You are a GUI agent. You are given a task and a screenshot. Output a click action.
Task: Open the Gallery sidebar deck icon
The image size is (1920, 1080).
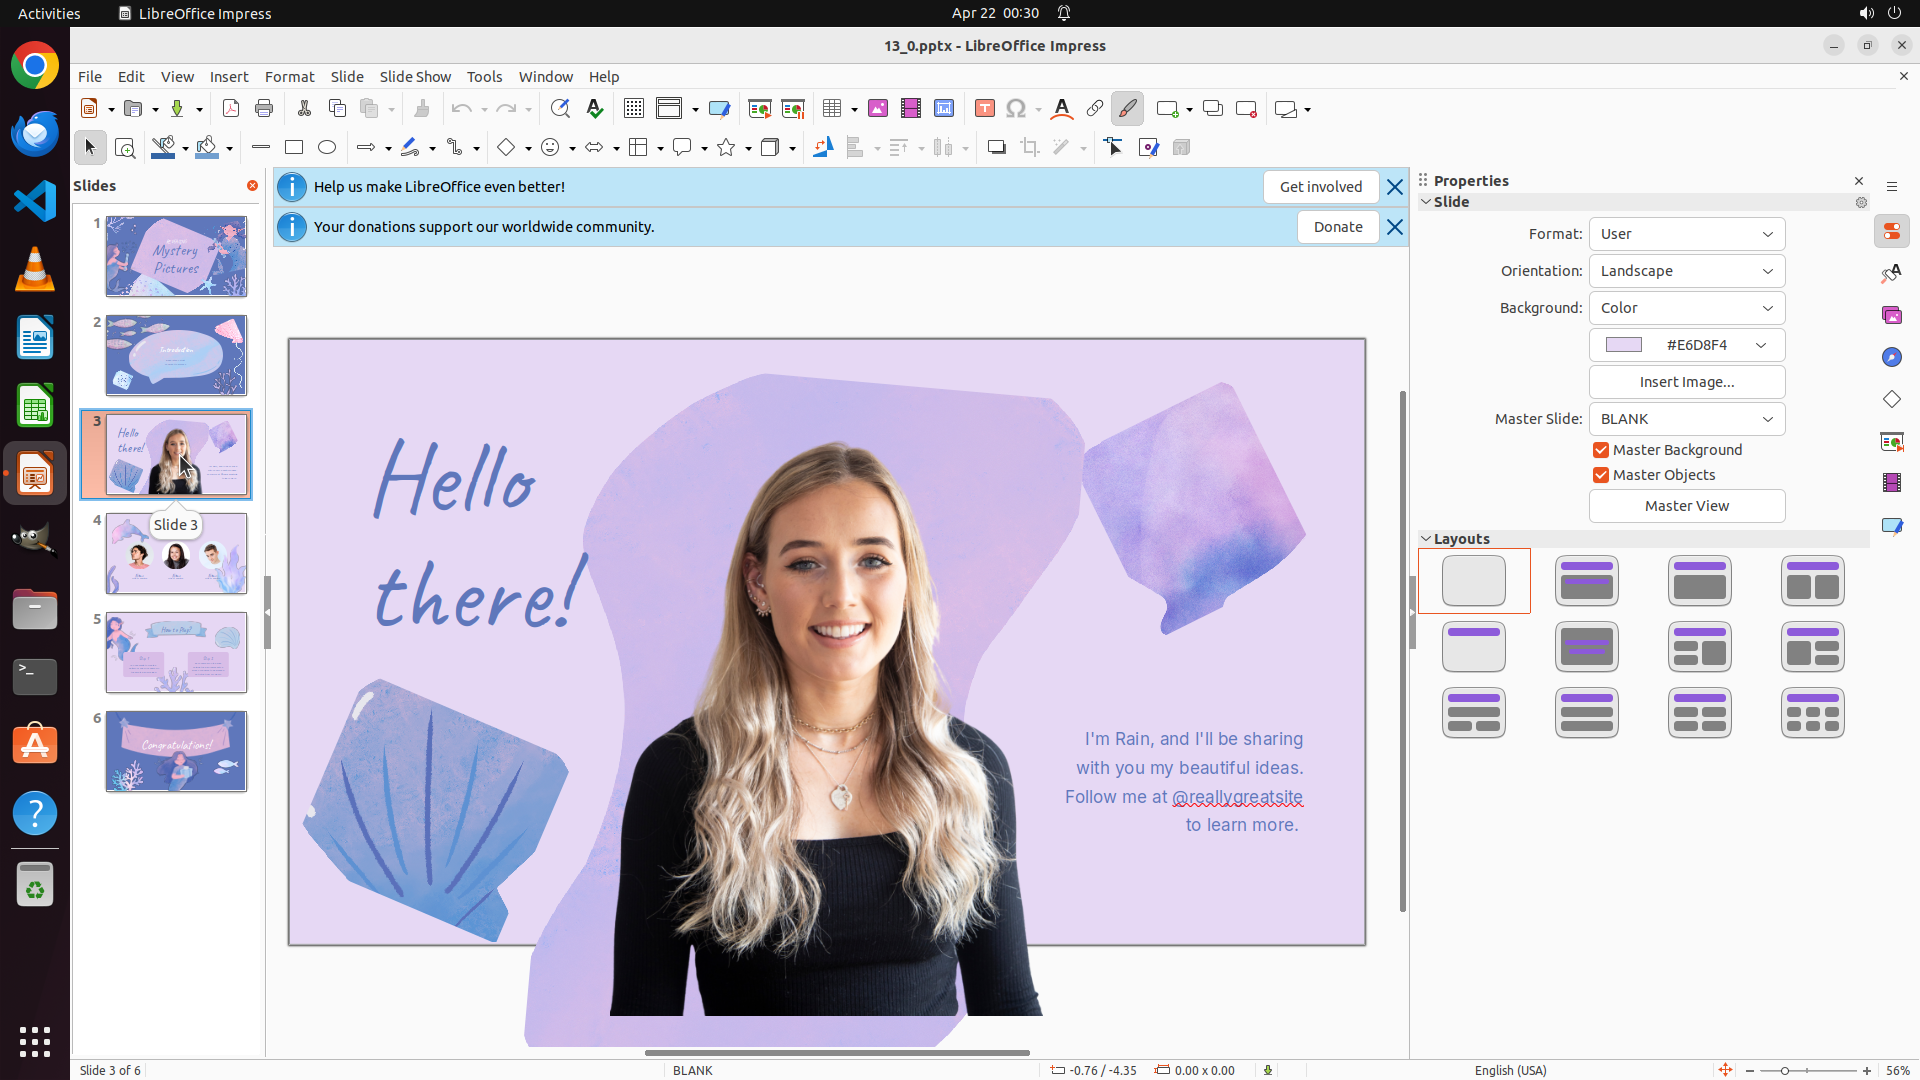(x=1892, y=315)
